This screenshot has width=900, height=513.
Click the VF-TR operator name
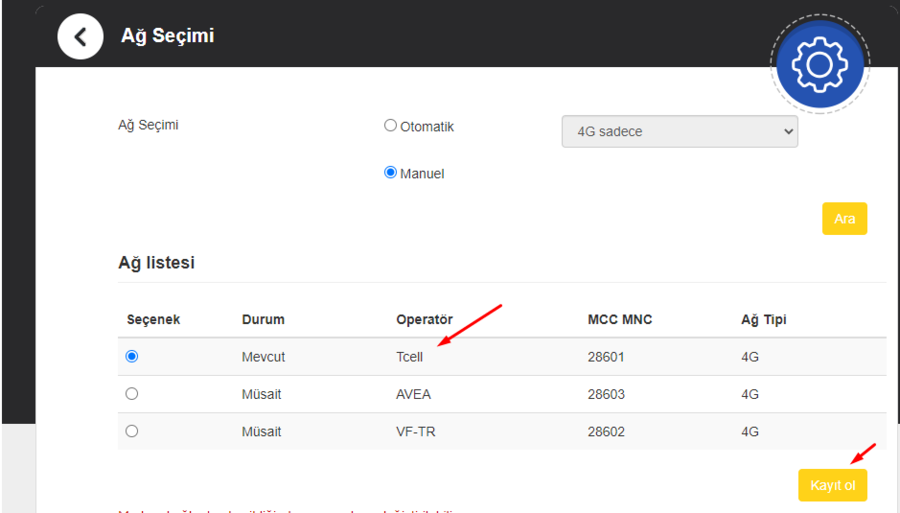click(x=416, y=432)
